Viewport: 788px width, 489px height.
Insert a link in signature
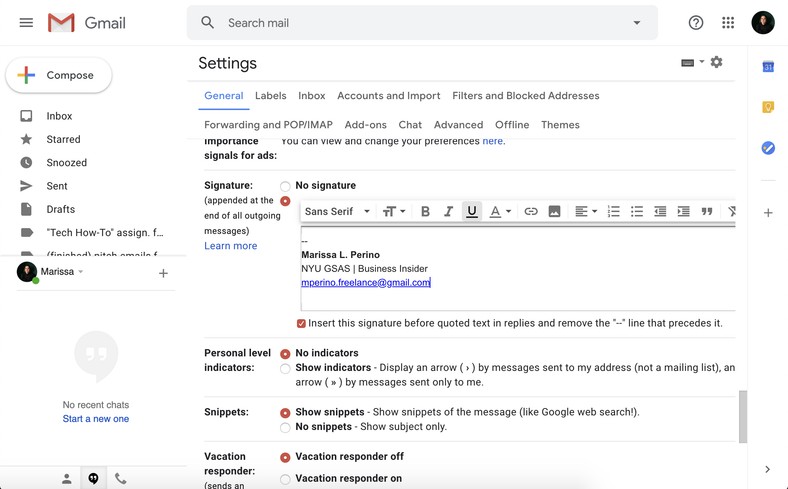(531, 212)
